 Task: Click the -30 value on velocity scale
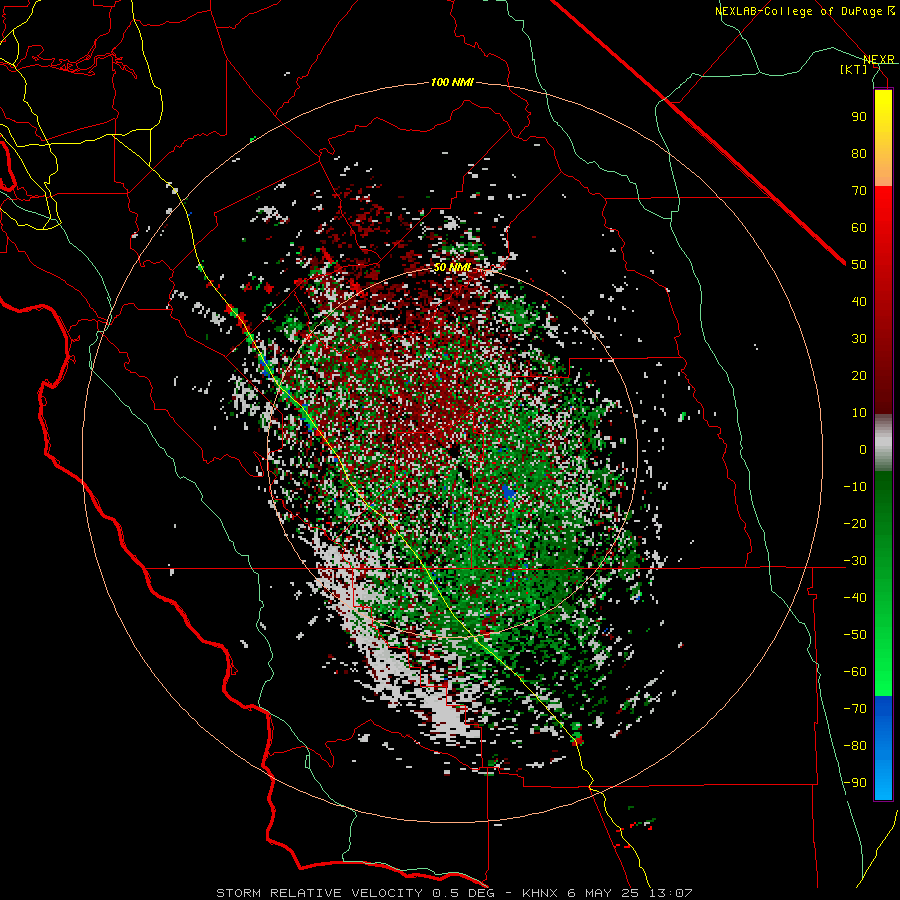[x=855, y=561]
